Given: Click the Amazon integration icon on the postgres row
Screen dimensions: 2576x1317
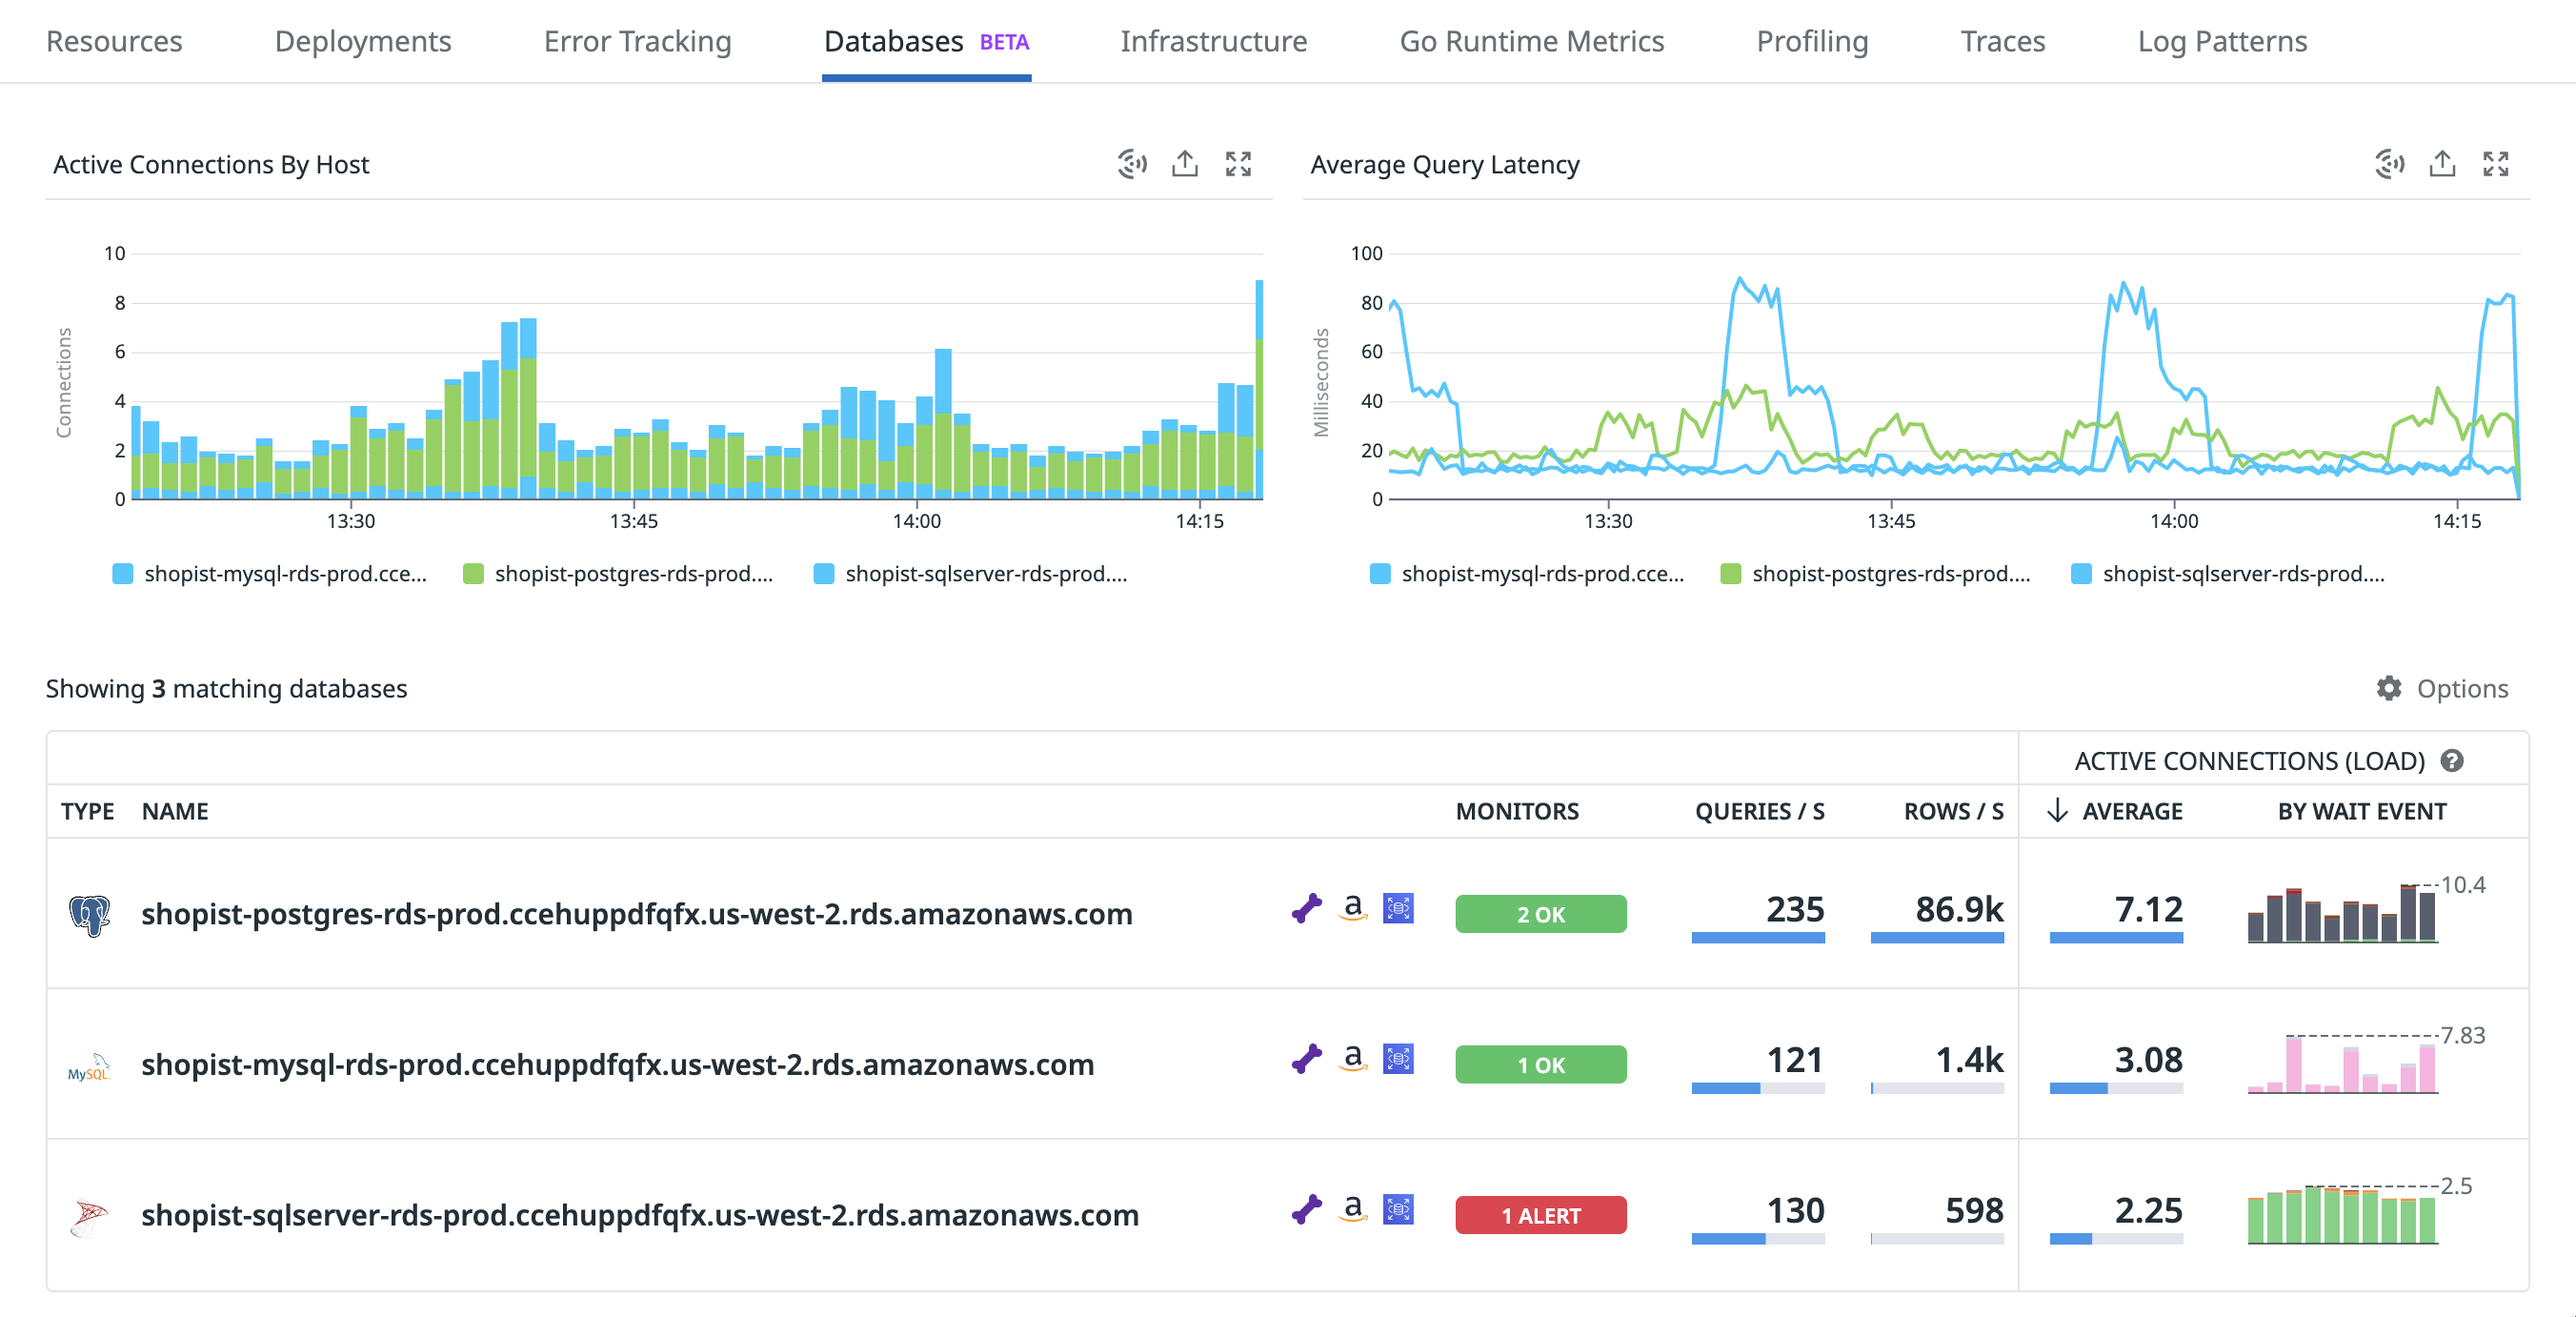Looking at the screenshot, I should coord(1352,910).
